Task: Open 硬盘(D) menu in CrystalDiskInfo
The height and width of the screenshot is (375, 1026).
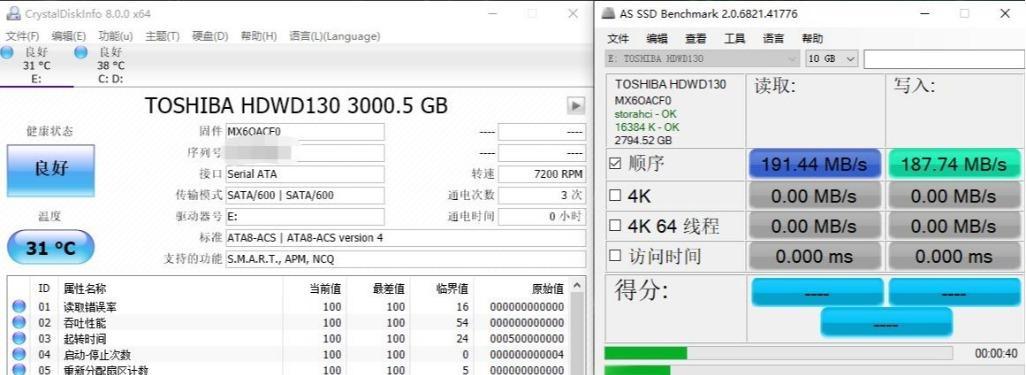Action: coord(210,36)
